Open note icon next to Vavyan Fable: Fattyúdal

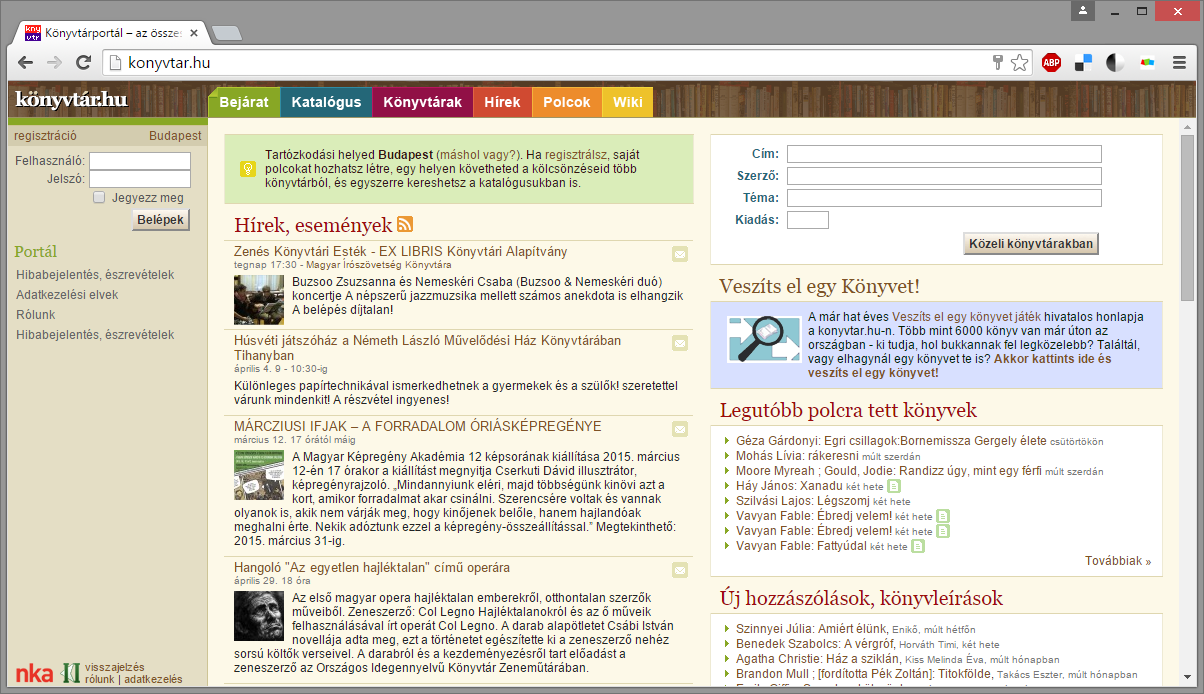[x=918, y=546]
